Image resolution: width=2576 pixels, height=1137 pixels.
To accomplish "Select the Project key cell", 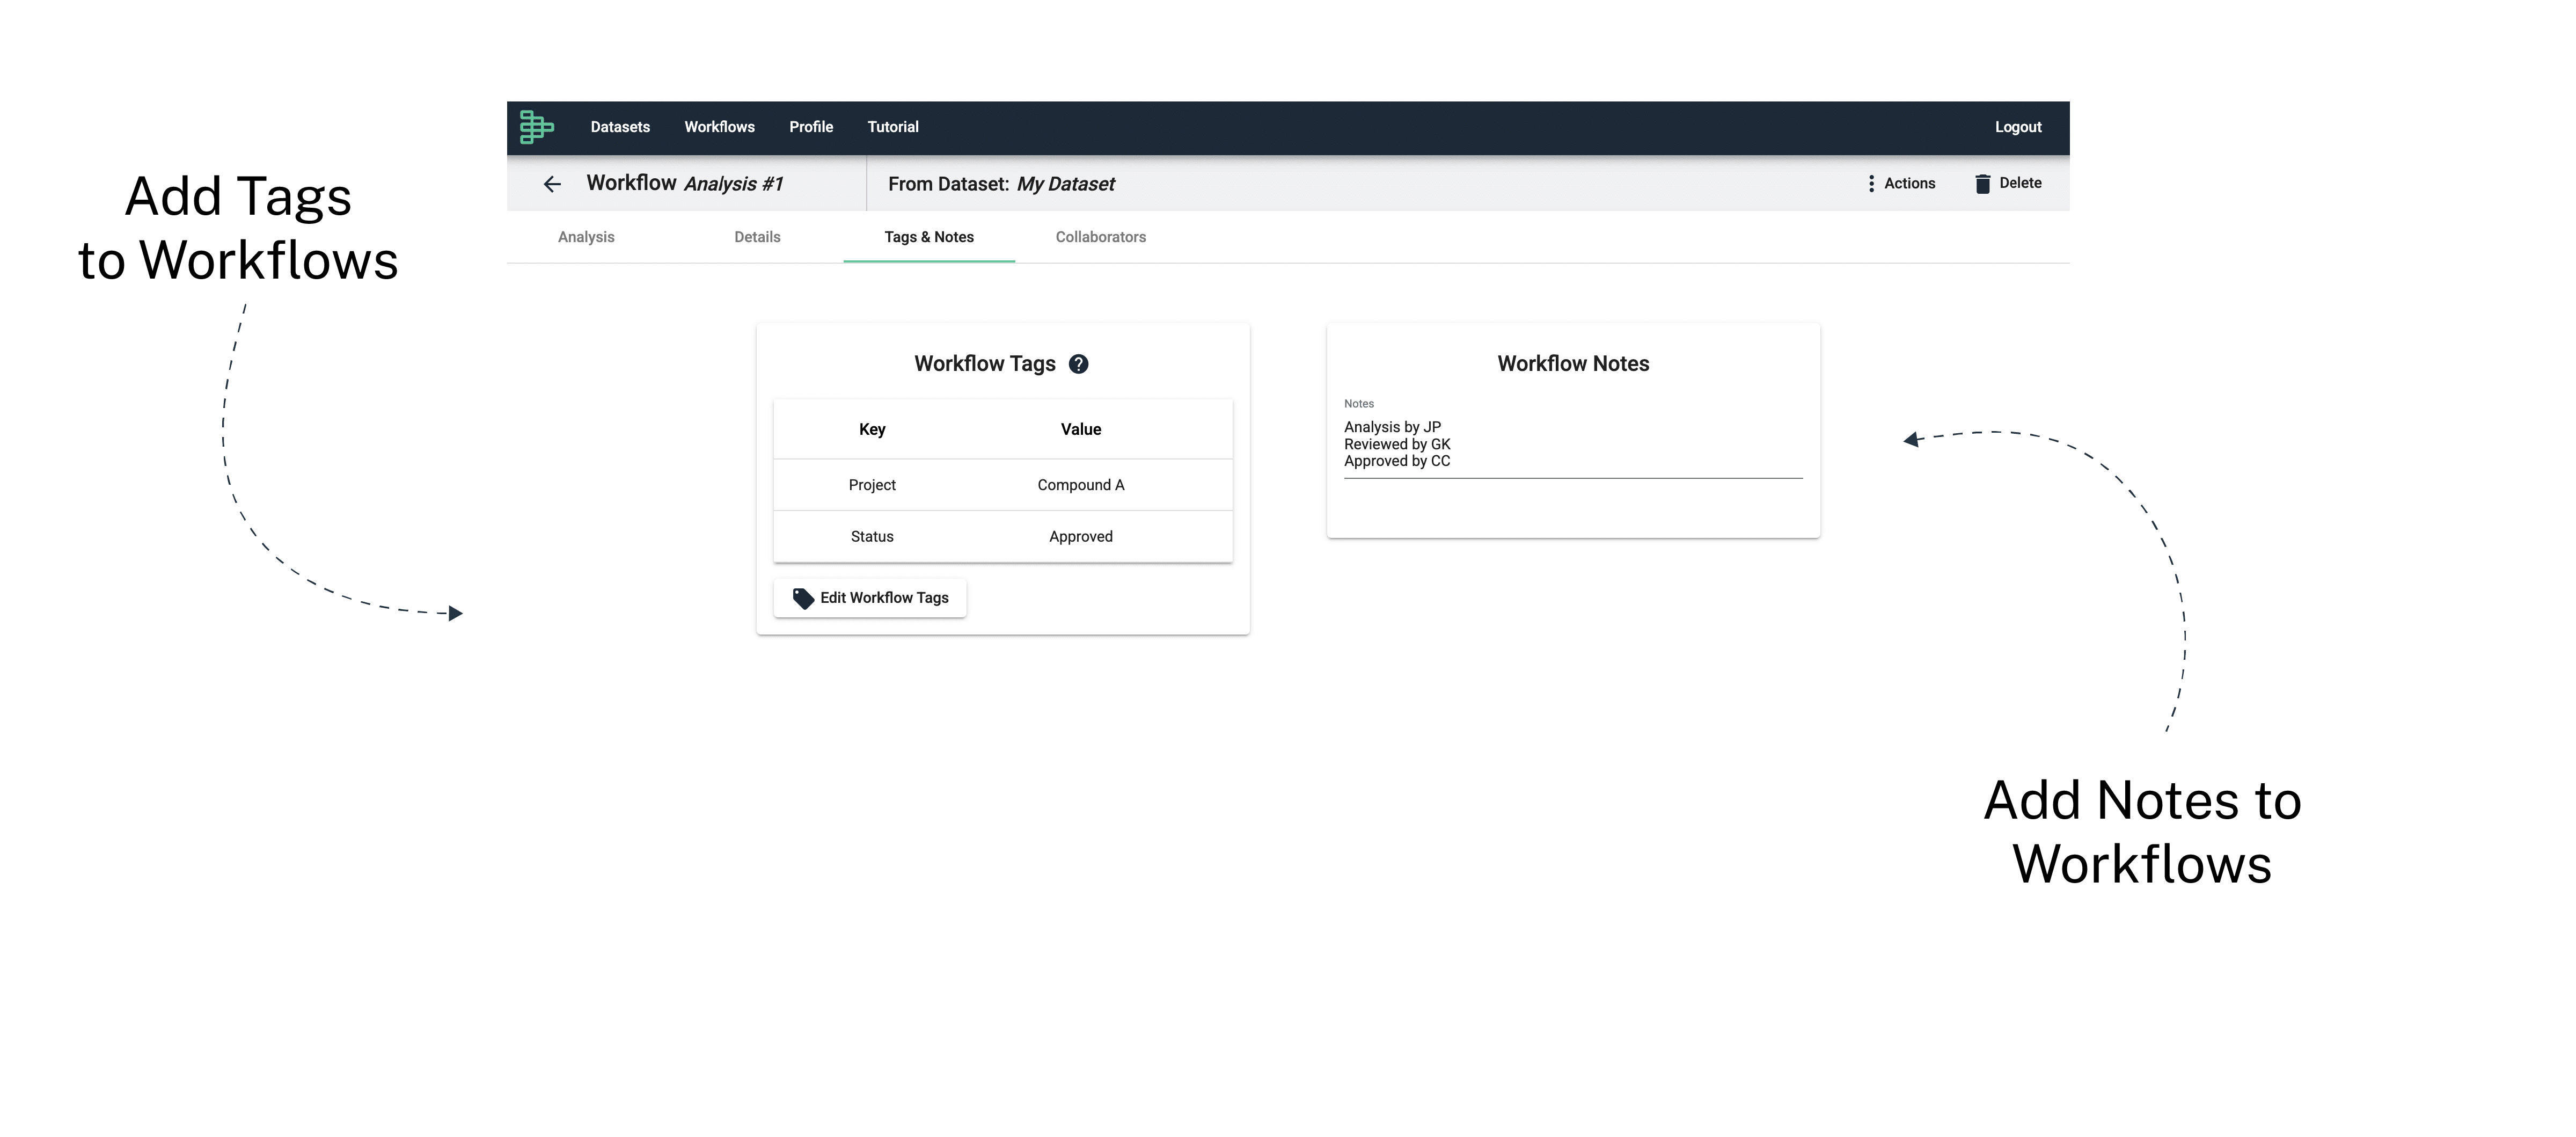I will coord(872,485).
